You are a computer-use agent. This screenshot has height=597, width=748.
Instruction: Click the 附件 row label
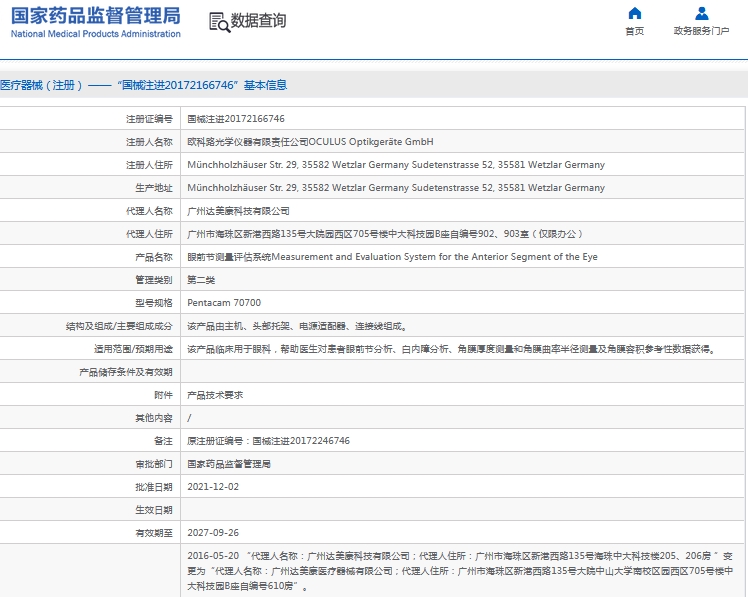coord(163,395)
